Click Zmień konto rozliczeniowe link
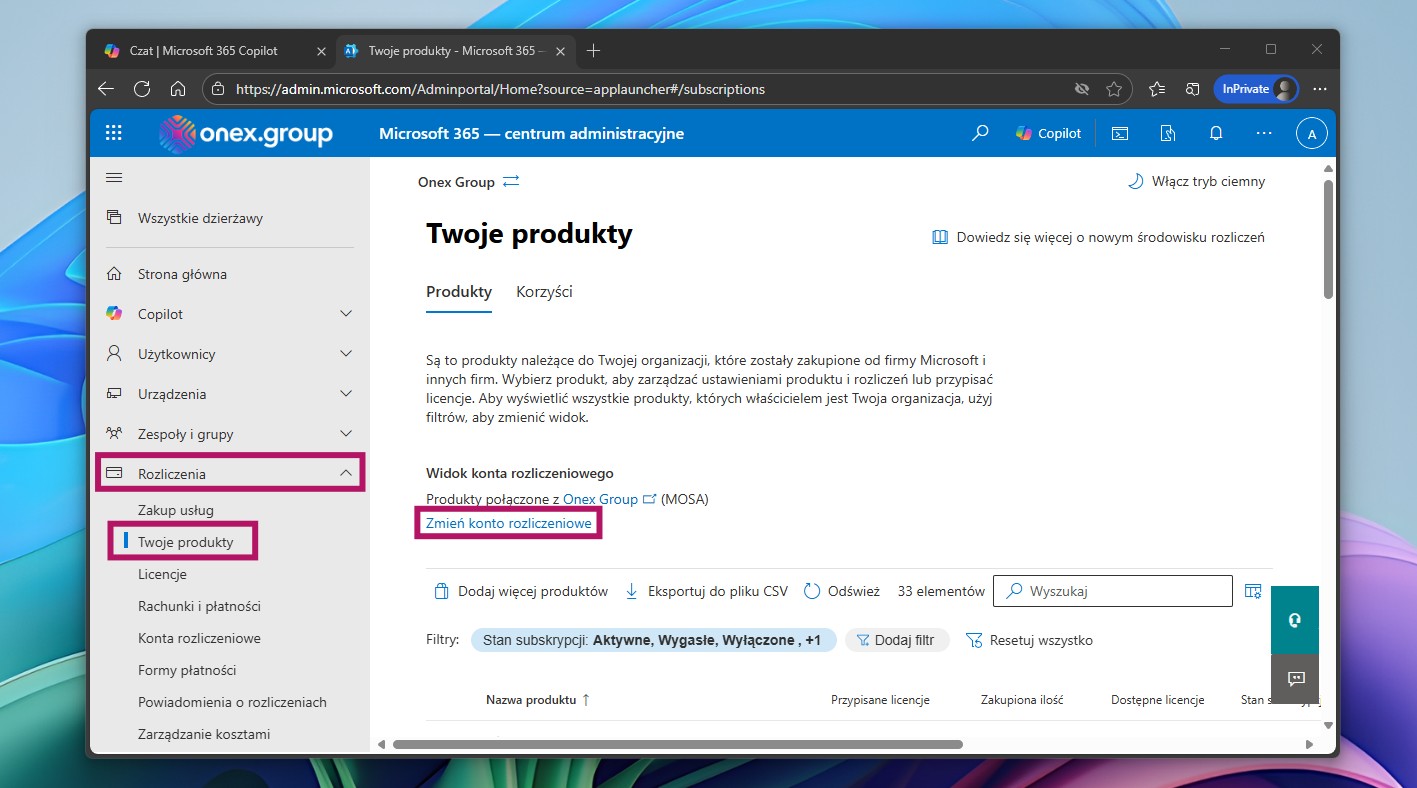 (x=509, y=523)
